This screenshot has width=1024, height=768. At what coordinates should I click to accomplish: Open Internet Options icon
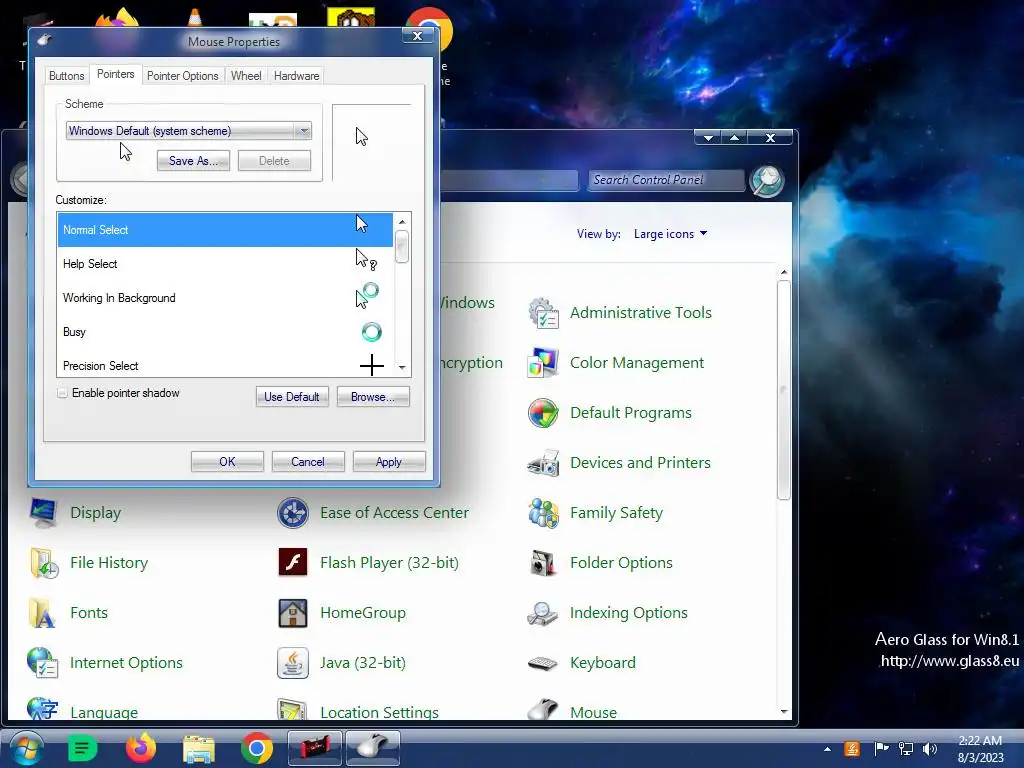click(43, 663)
